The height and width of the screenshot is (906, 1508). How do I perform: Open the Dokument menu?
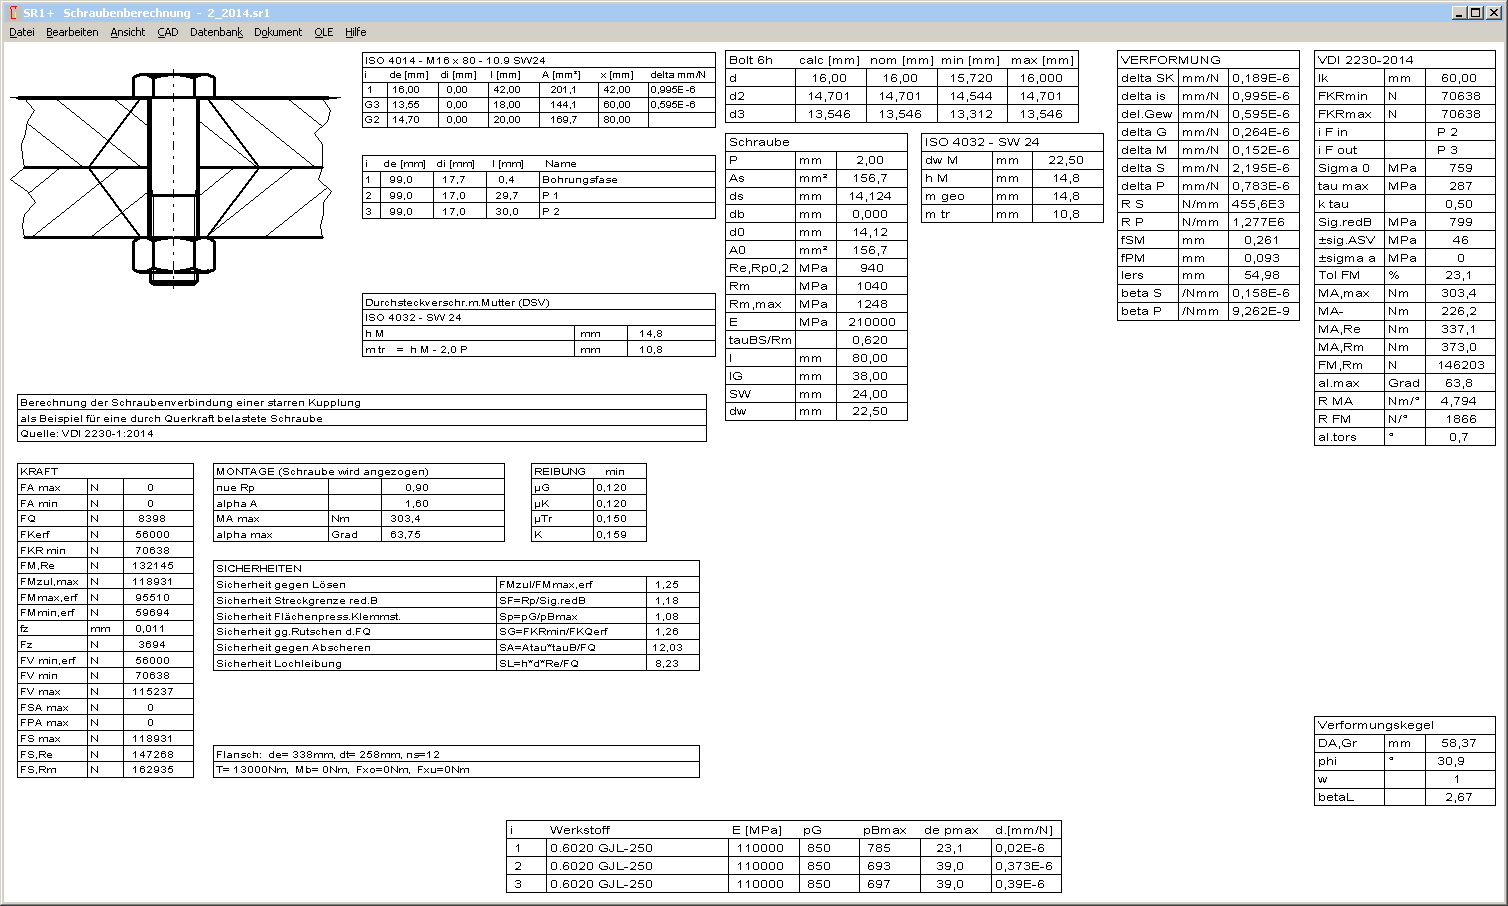277,32
